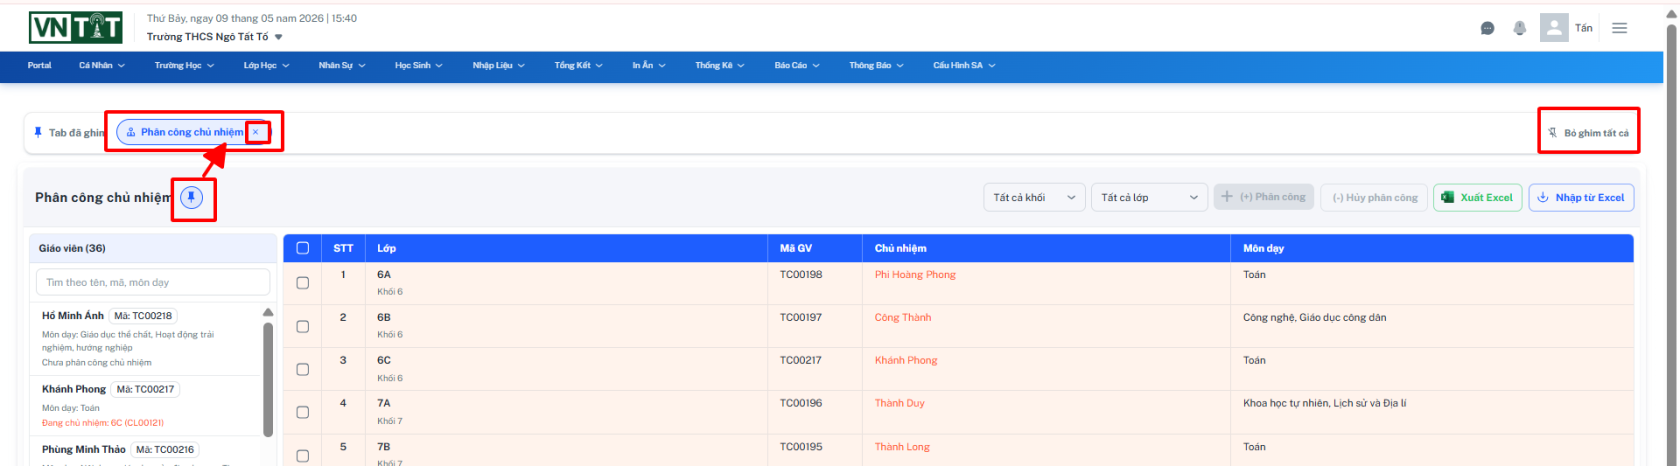Open the Portal menu item
This screenshot has width=1680, height=466.
(x=40, y=66)
